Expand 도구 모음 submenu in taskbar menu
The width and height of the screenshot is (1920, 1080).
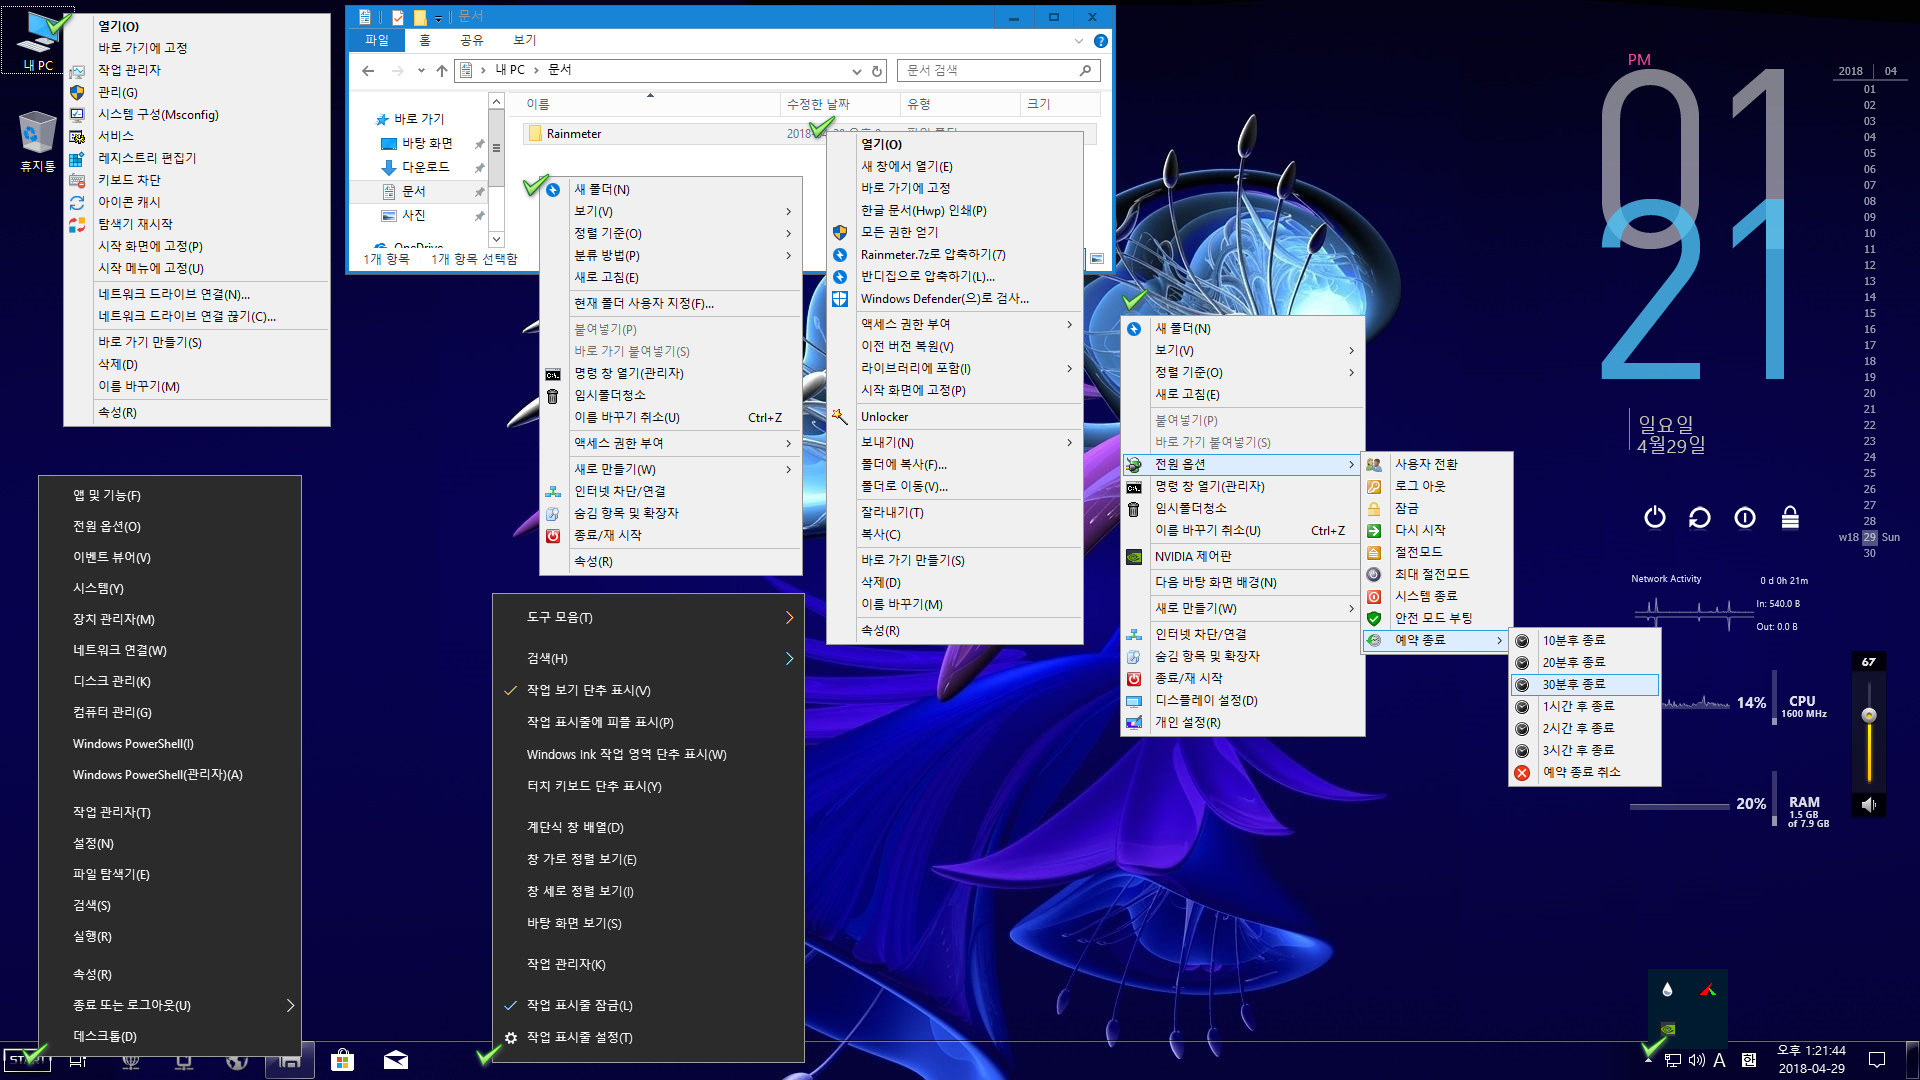[648, 618]
